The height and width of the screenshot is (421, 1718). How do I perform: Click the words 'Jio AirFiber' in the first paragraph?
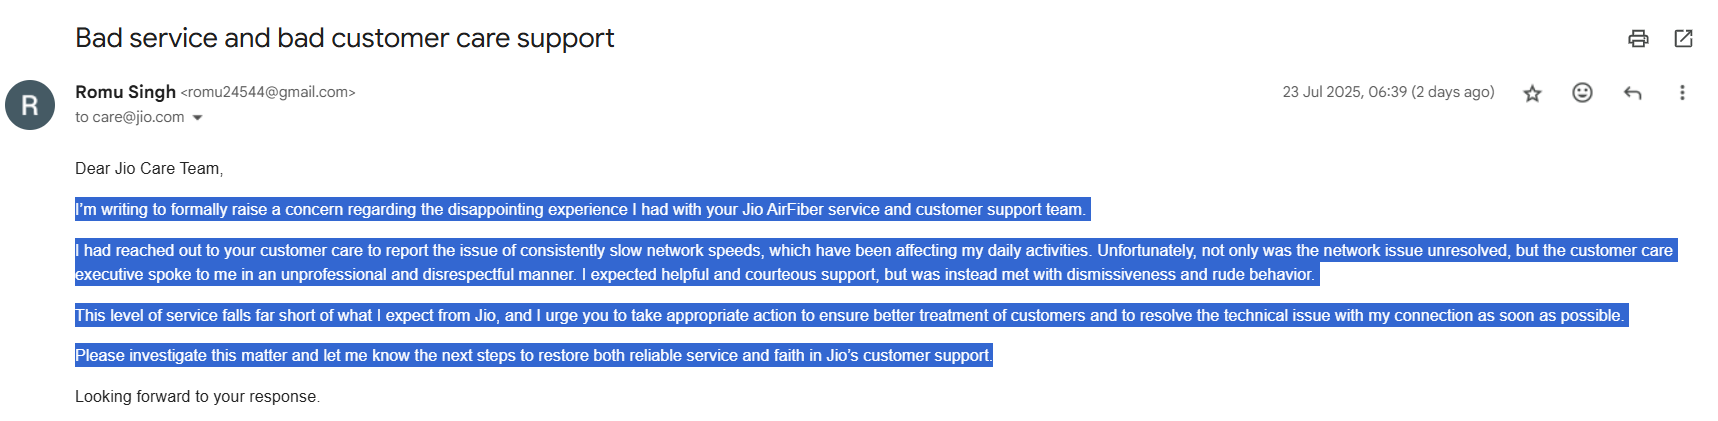[782, 209]
